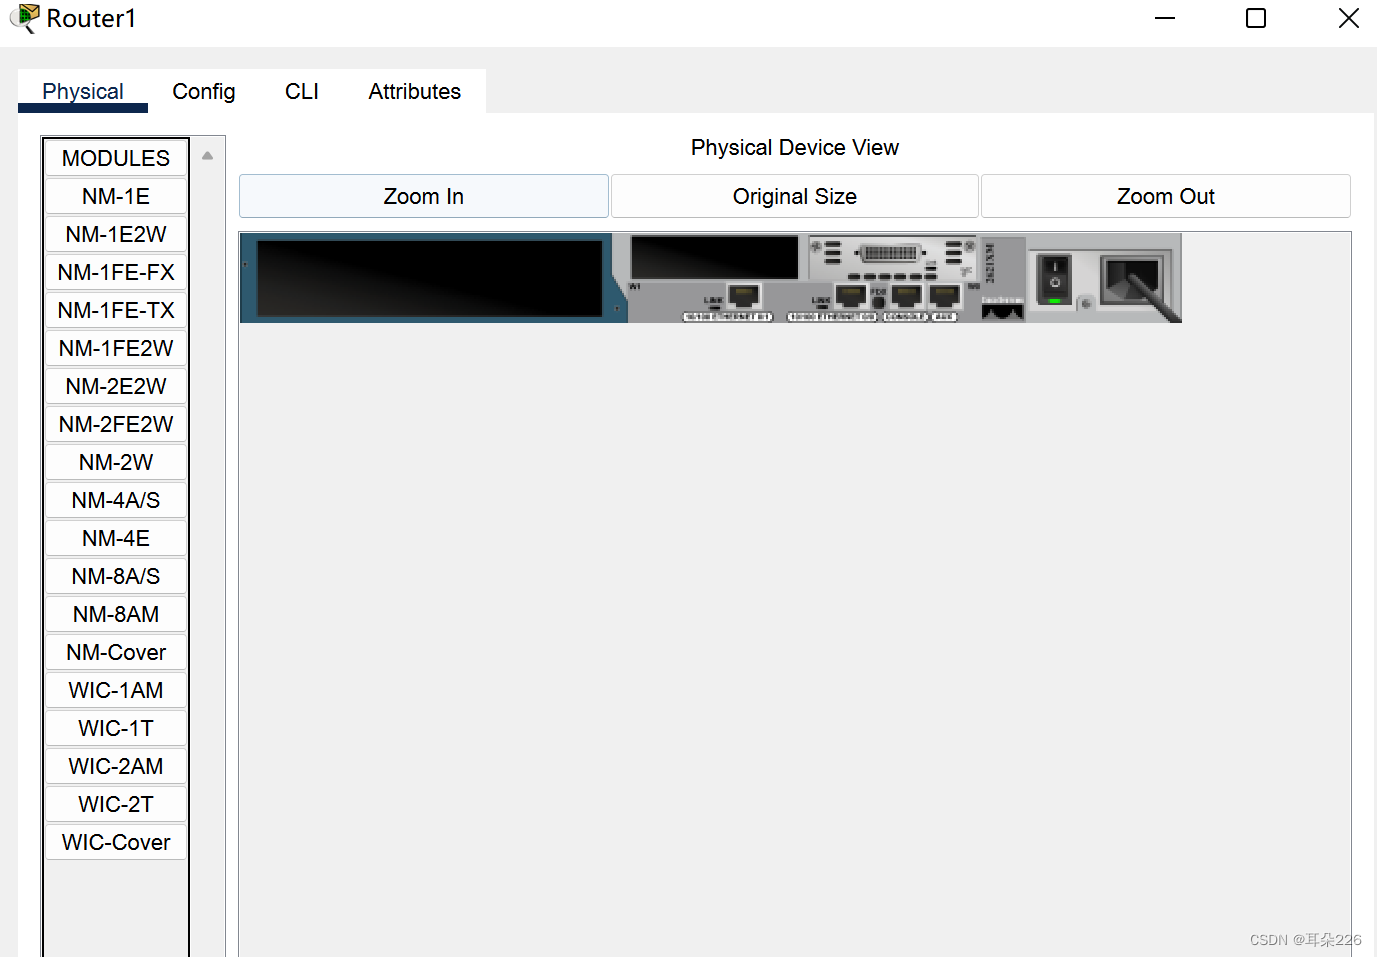Click the Cisco Systems logo on router
Viewport: 1377px width, 957px height.
coord(1002,309)
